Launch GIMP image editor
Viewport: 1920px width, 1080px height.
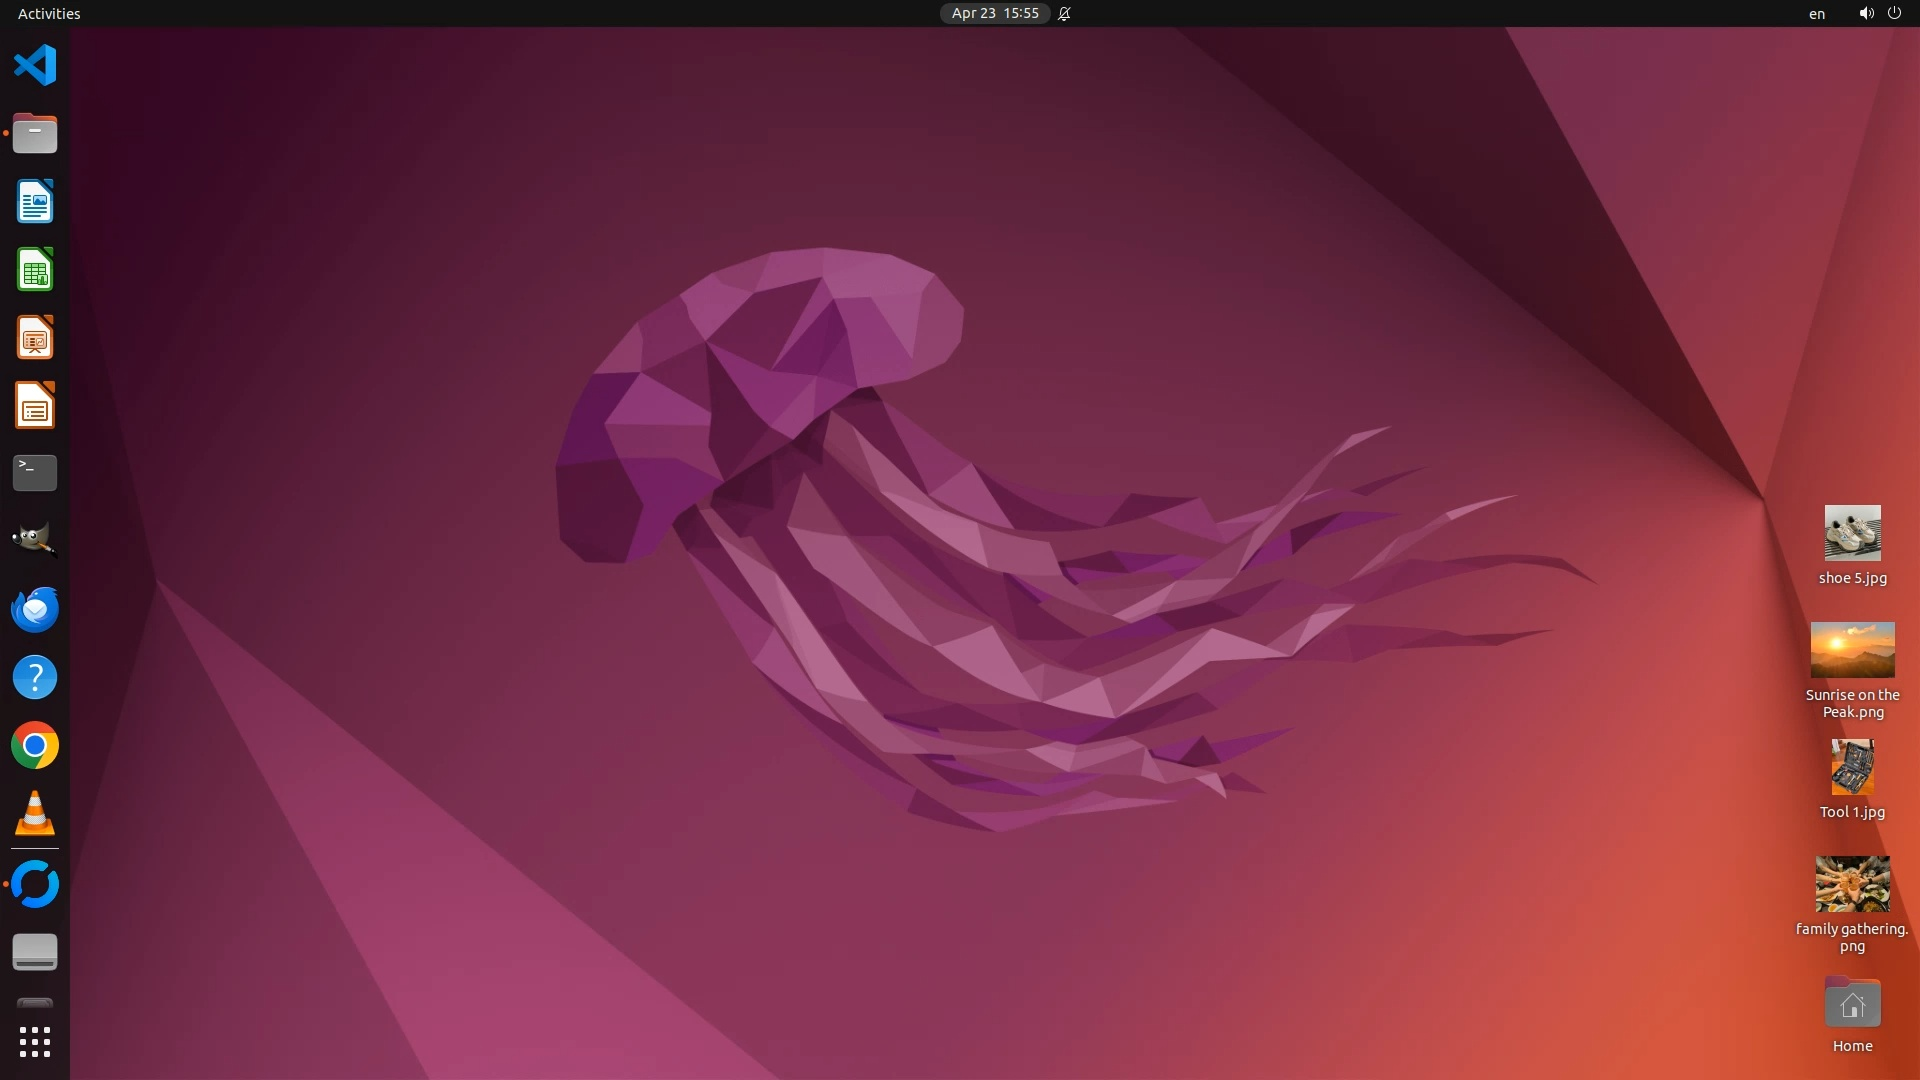click(x=35, y=540)
